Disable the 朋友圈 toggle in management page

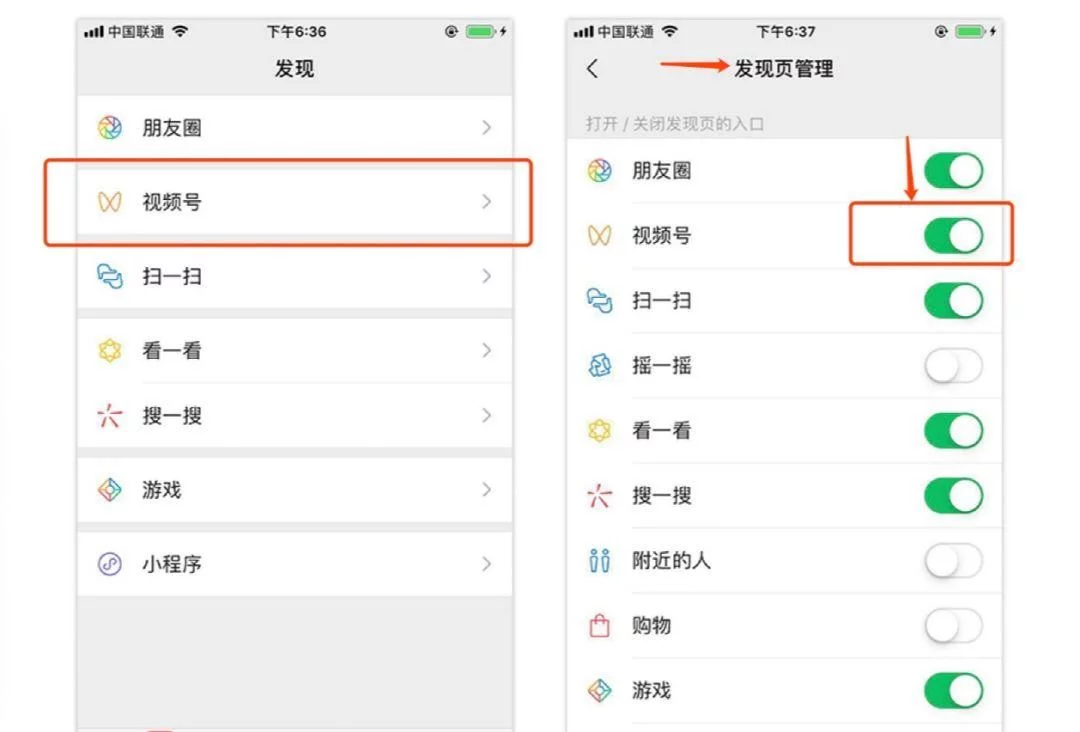tap(953, 171)
